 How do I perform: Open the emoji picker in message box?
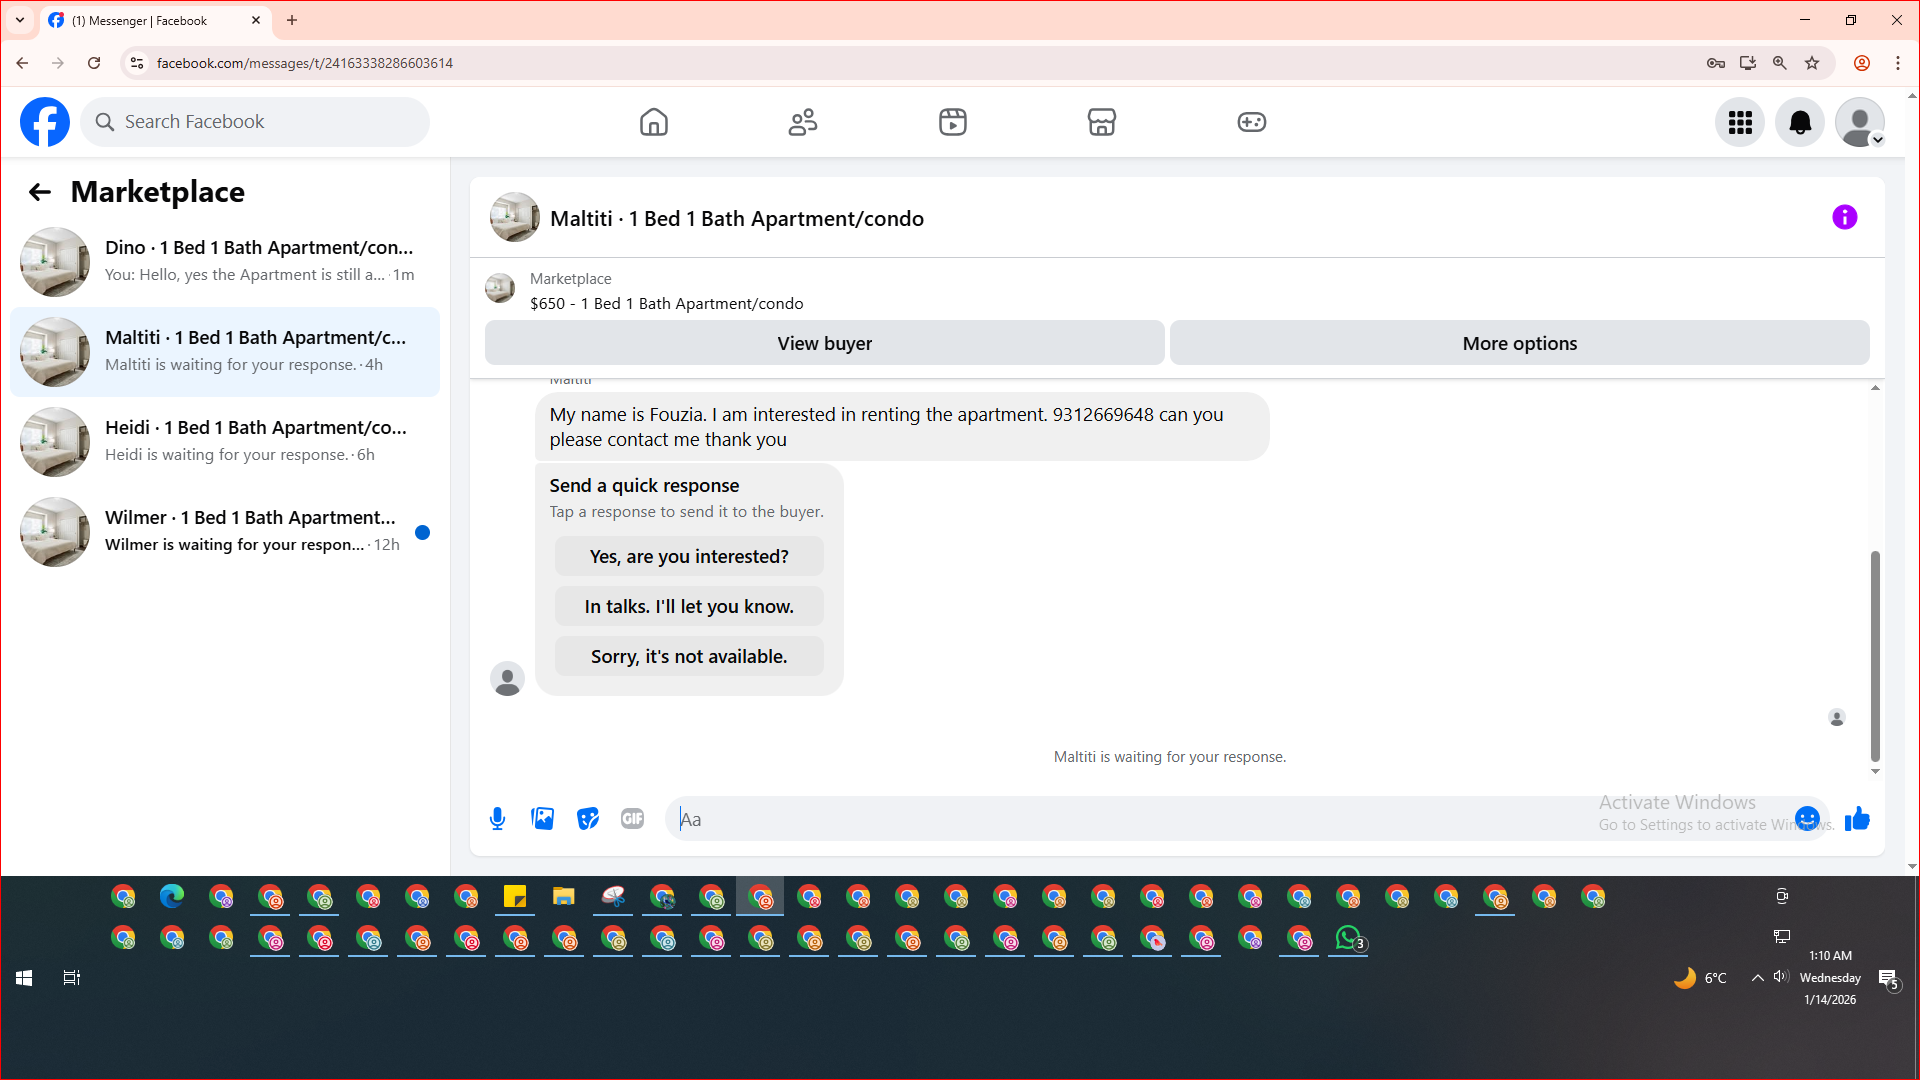[1807, 819]
